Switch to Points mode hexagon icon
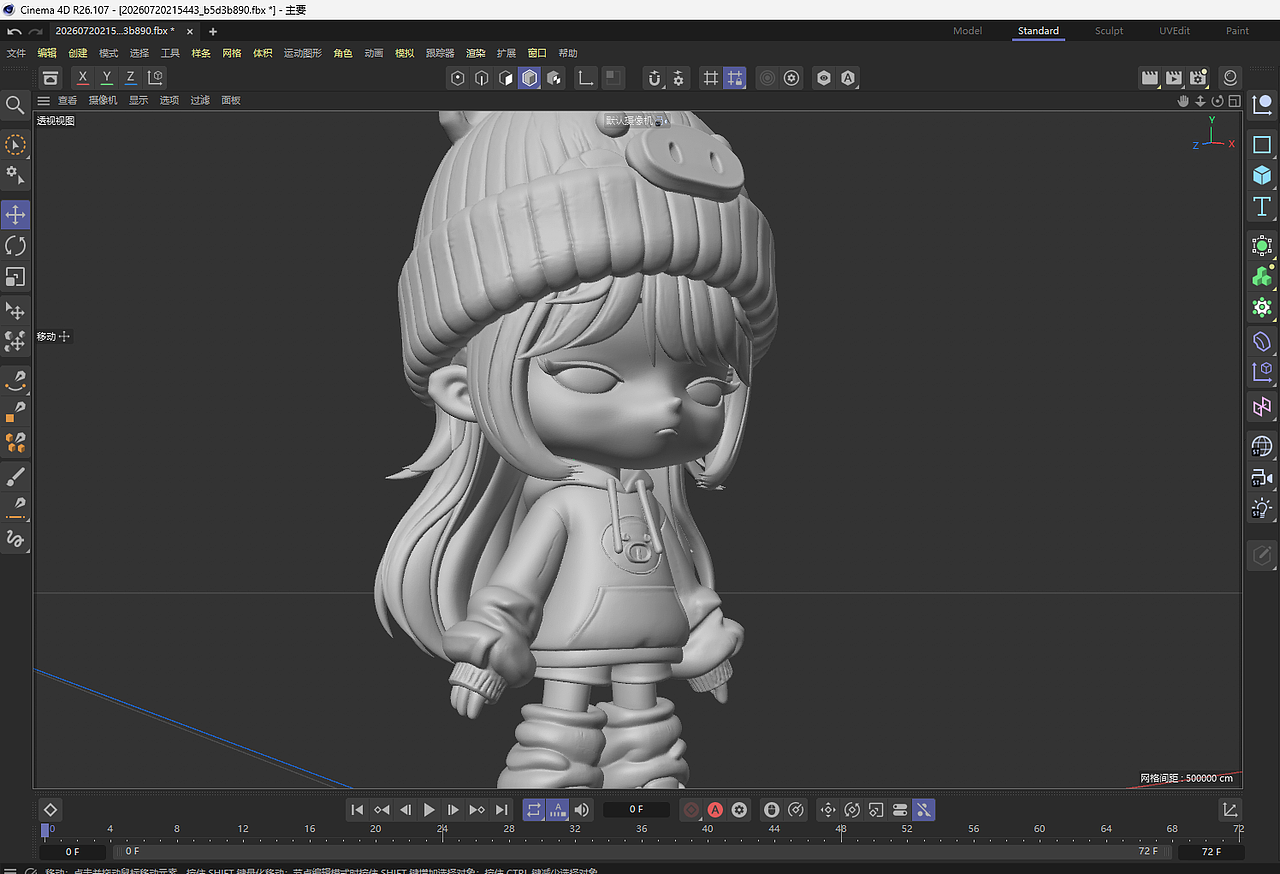 (x=458, y=78)
